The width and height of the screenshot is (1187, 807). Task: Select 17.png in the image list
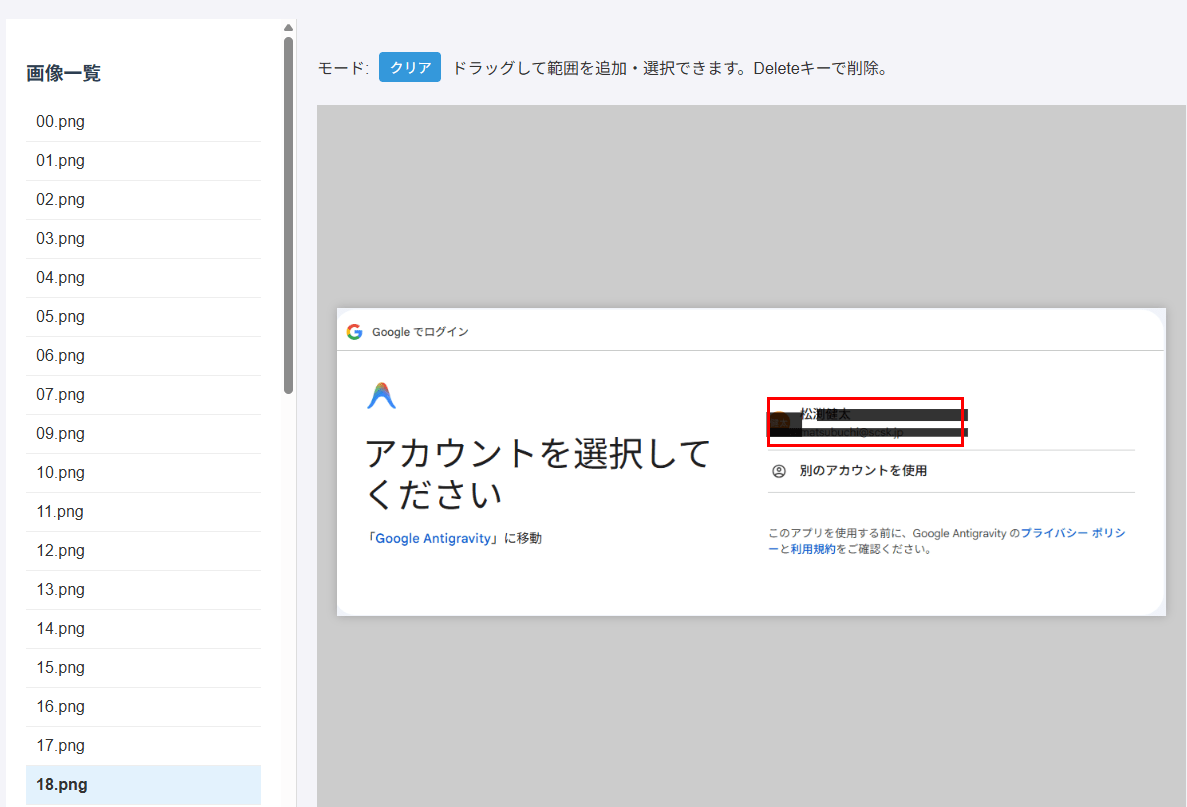tap(61, 746)
